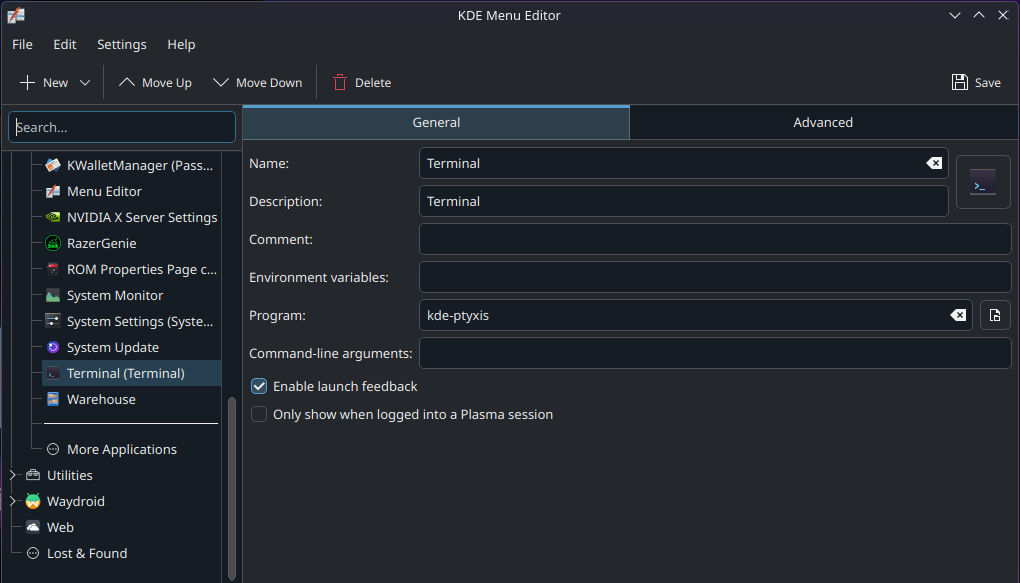Open the Settings menu

[121, 44]
